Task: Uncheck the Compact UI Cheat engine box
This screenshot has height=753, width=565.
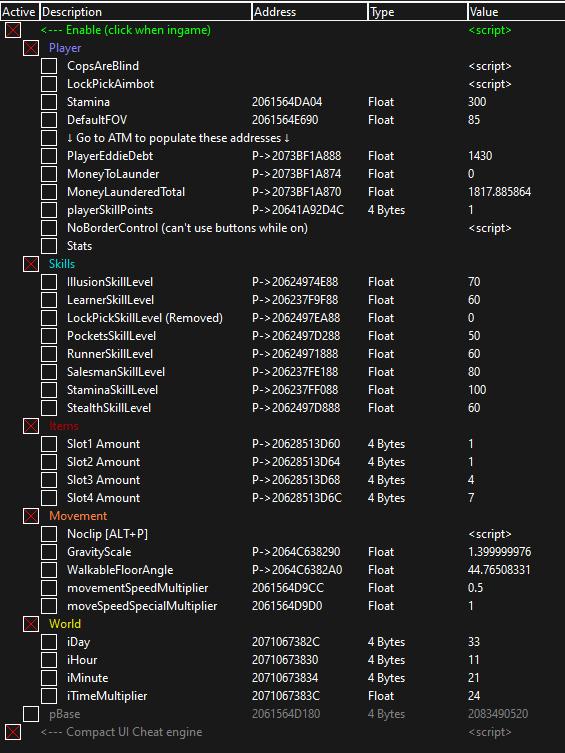Action: (13, 732)
